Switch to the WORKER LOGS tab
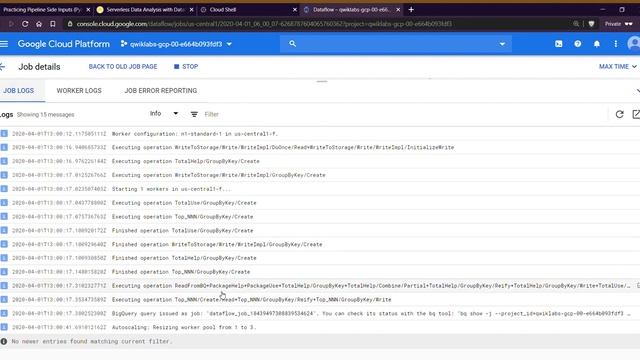640x360 pixels. point(79,91)
